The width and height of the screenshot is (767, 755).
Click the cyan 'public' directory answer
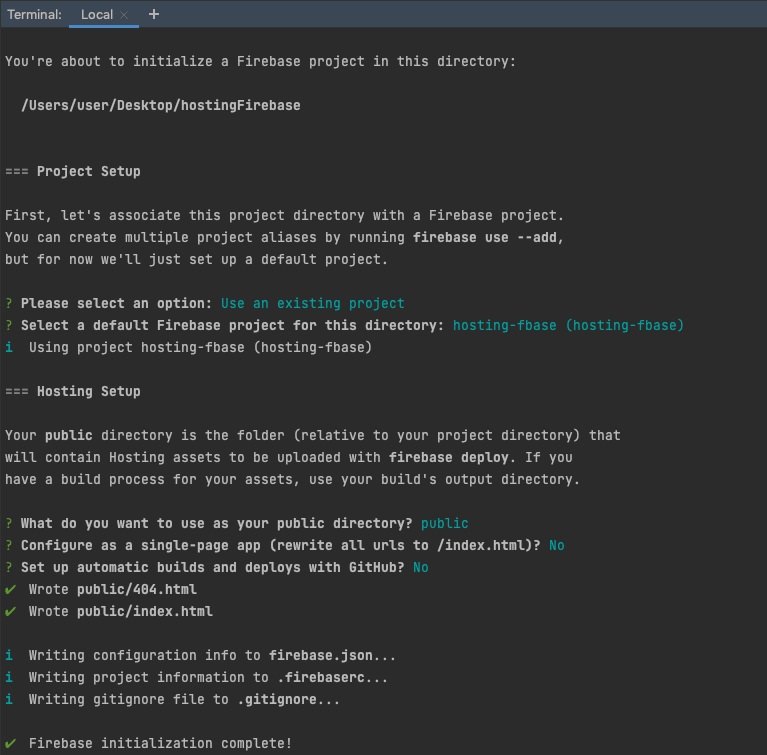pyautogui.click(x=445, y=524)
